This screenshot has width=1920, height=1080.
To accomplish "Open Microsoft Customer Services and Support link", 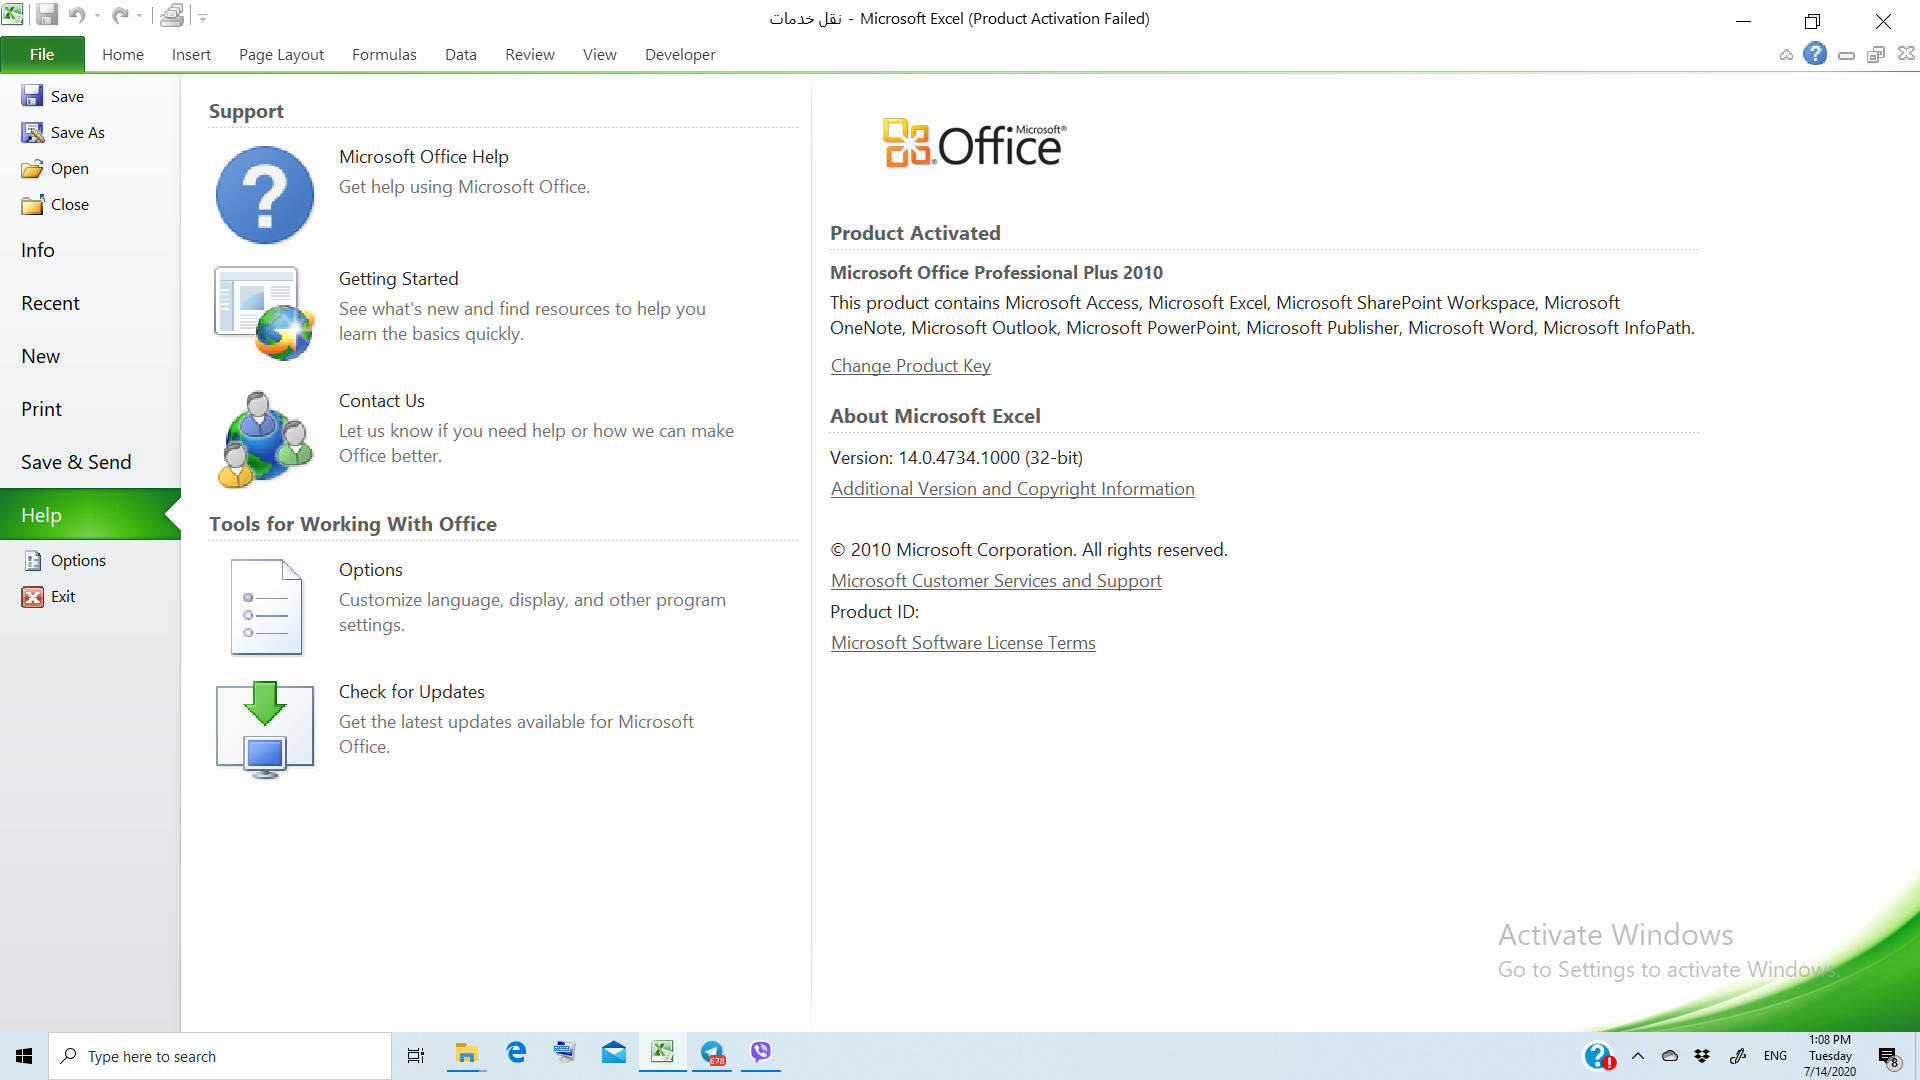I will (996, 580).
